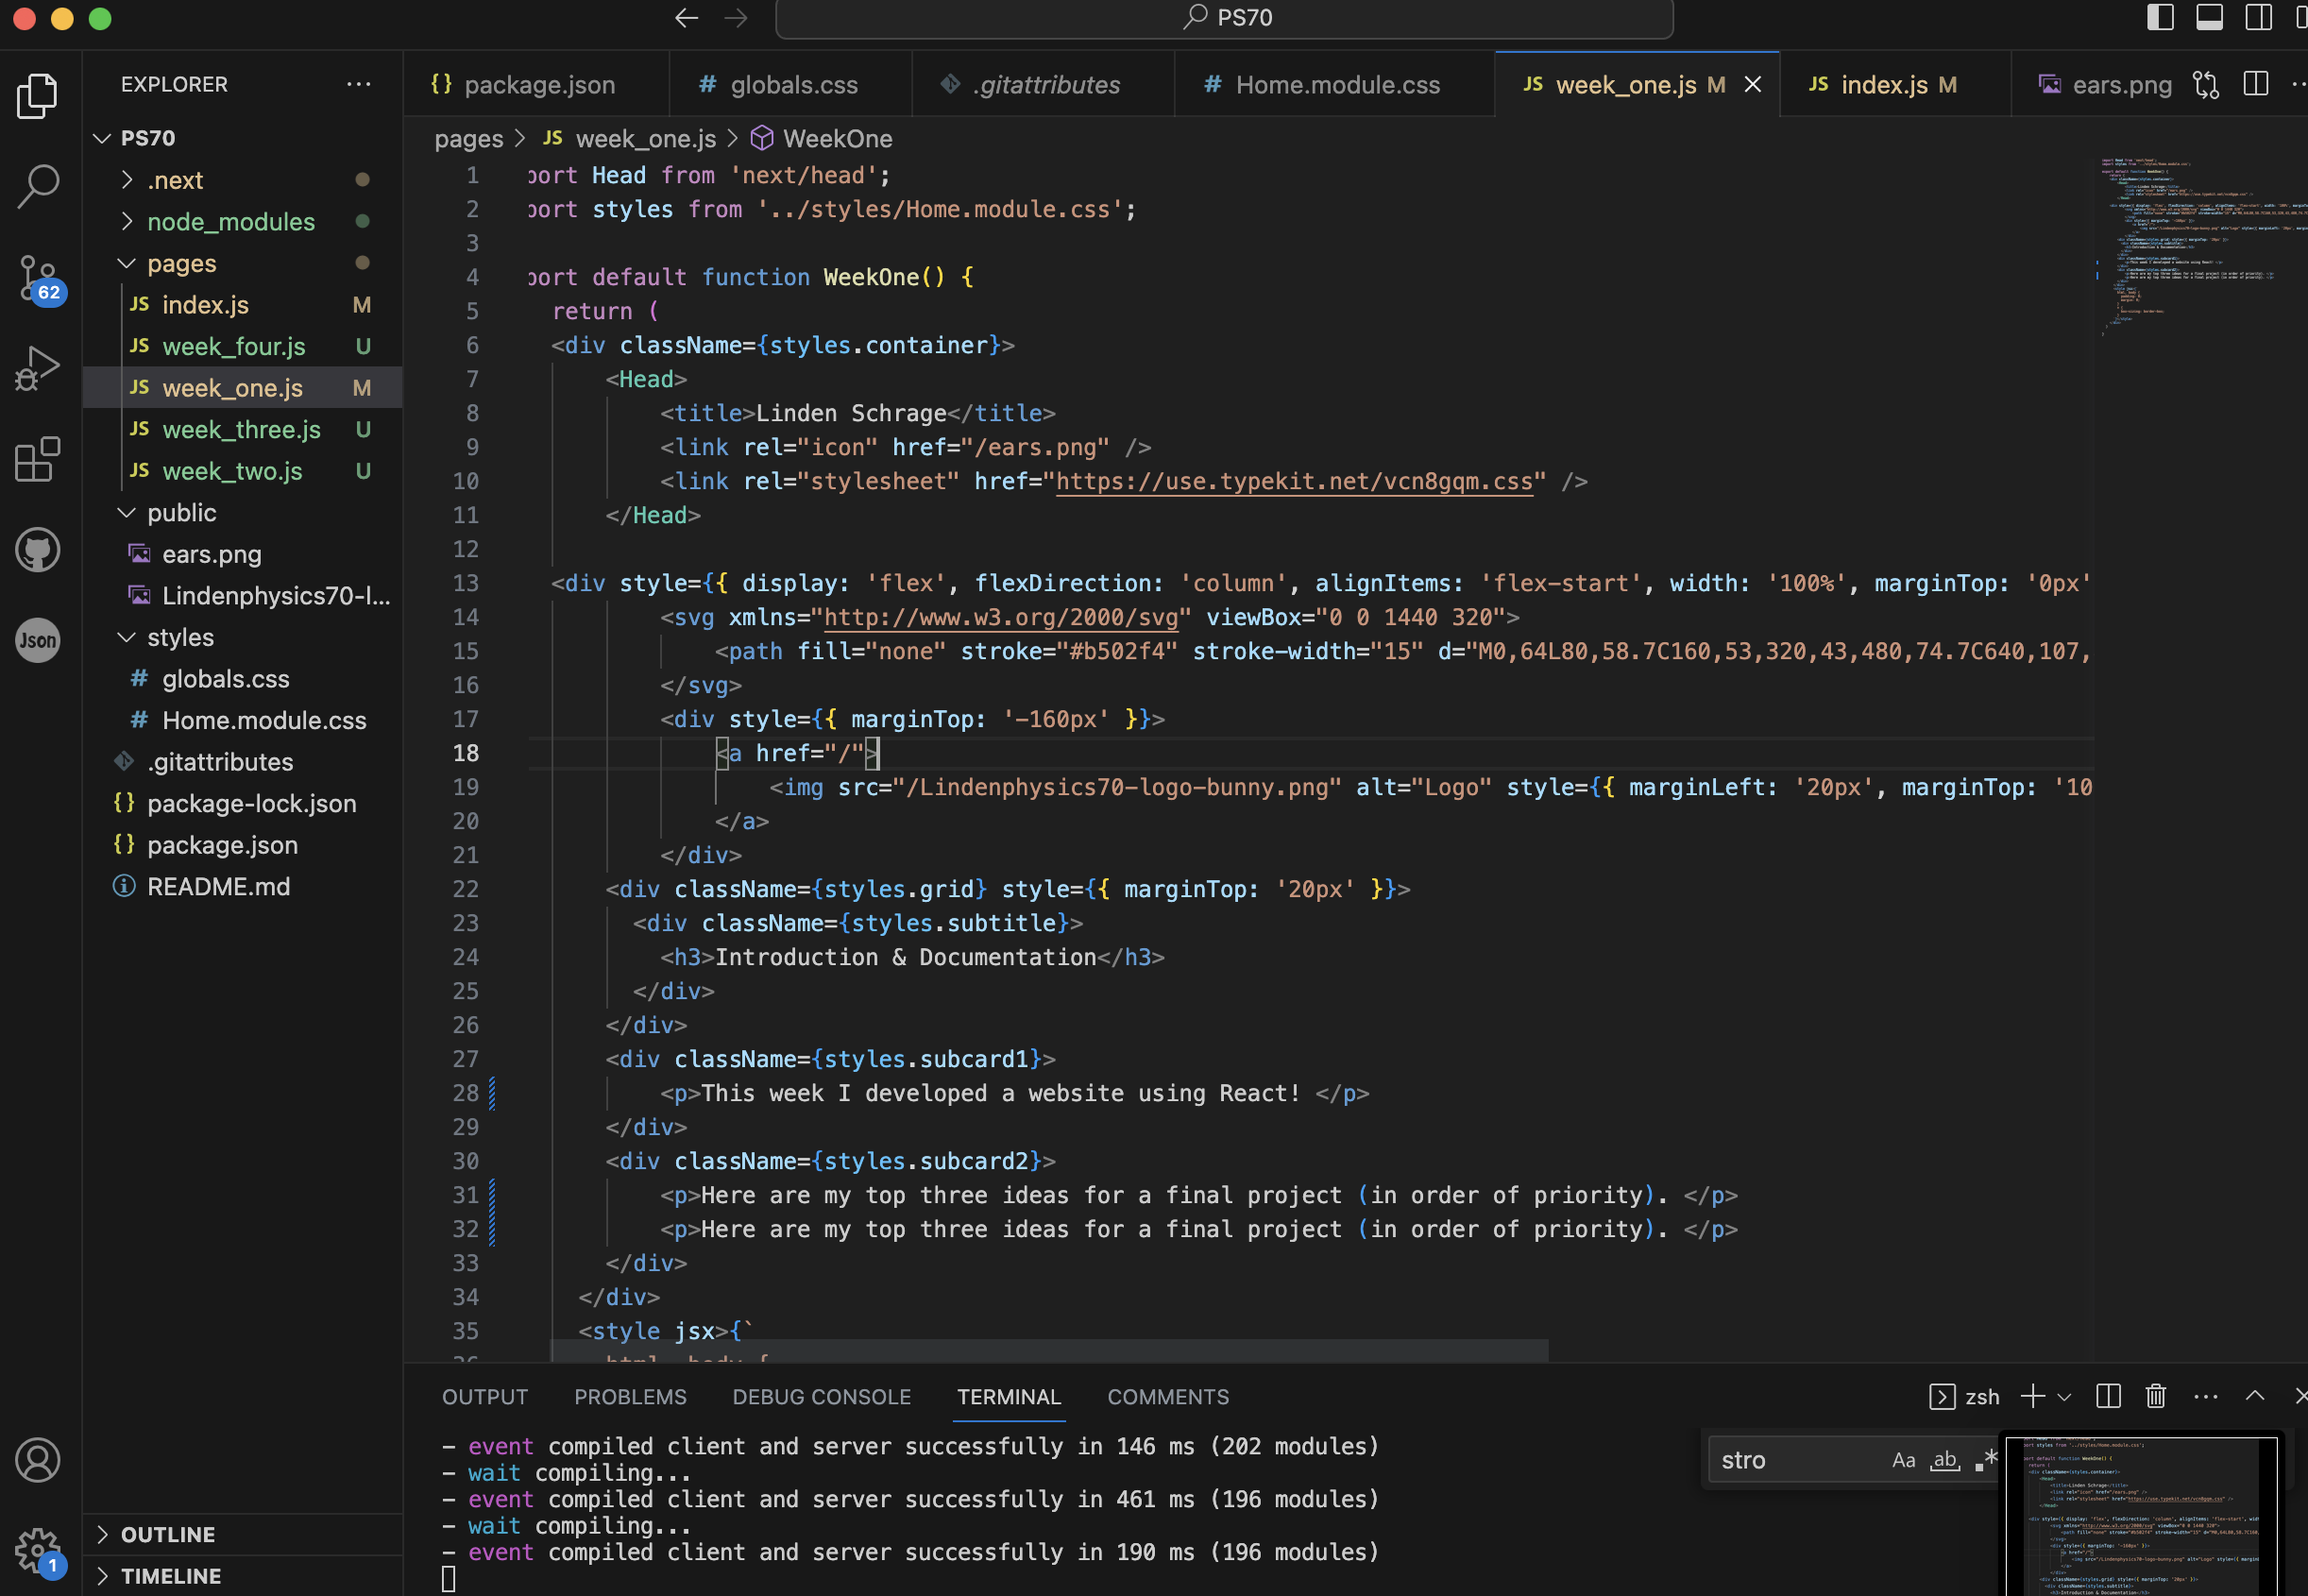The width and height of the screenshot is (2308, 1596).
Task: Switch to the package.json editor tab
Action: (x=537, y=85)
